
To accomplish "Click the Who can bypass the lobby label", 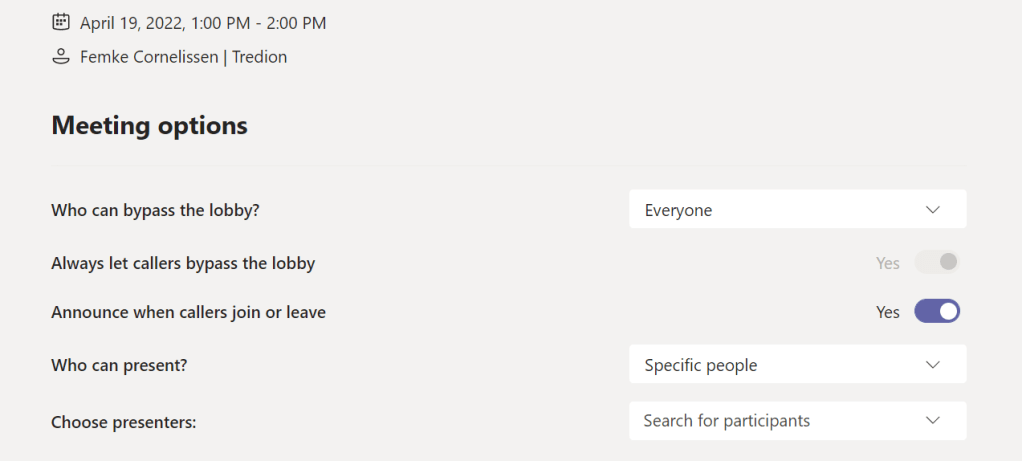I will (162, 211).
